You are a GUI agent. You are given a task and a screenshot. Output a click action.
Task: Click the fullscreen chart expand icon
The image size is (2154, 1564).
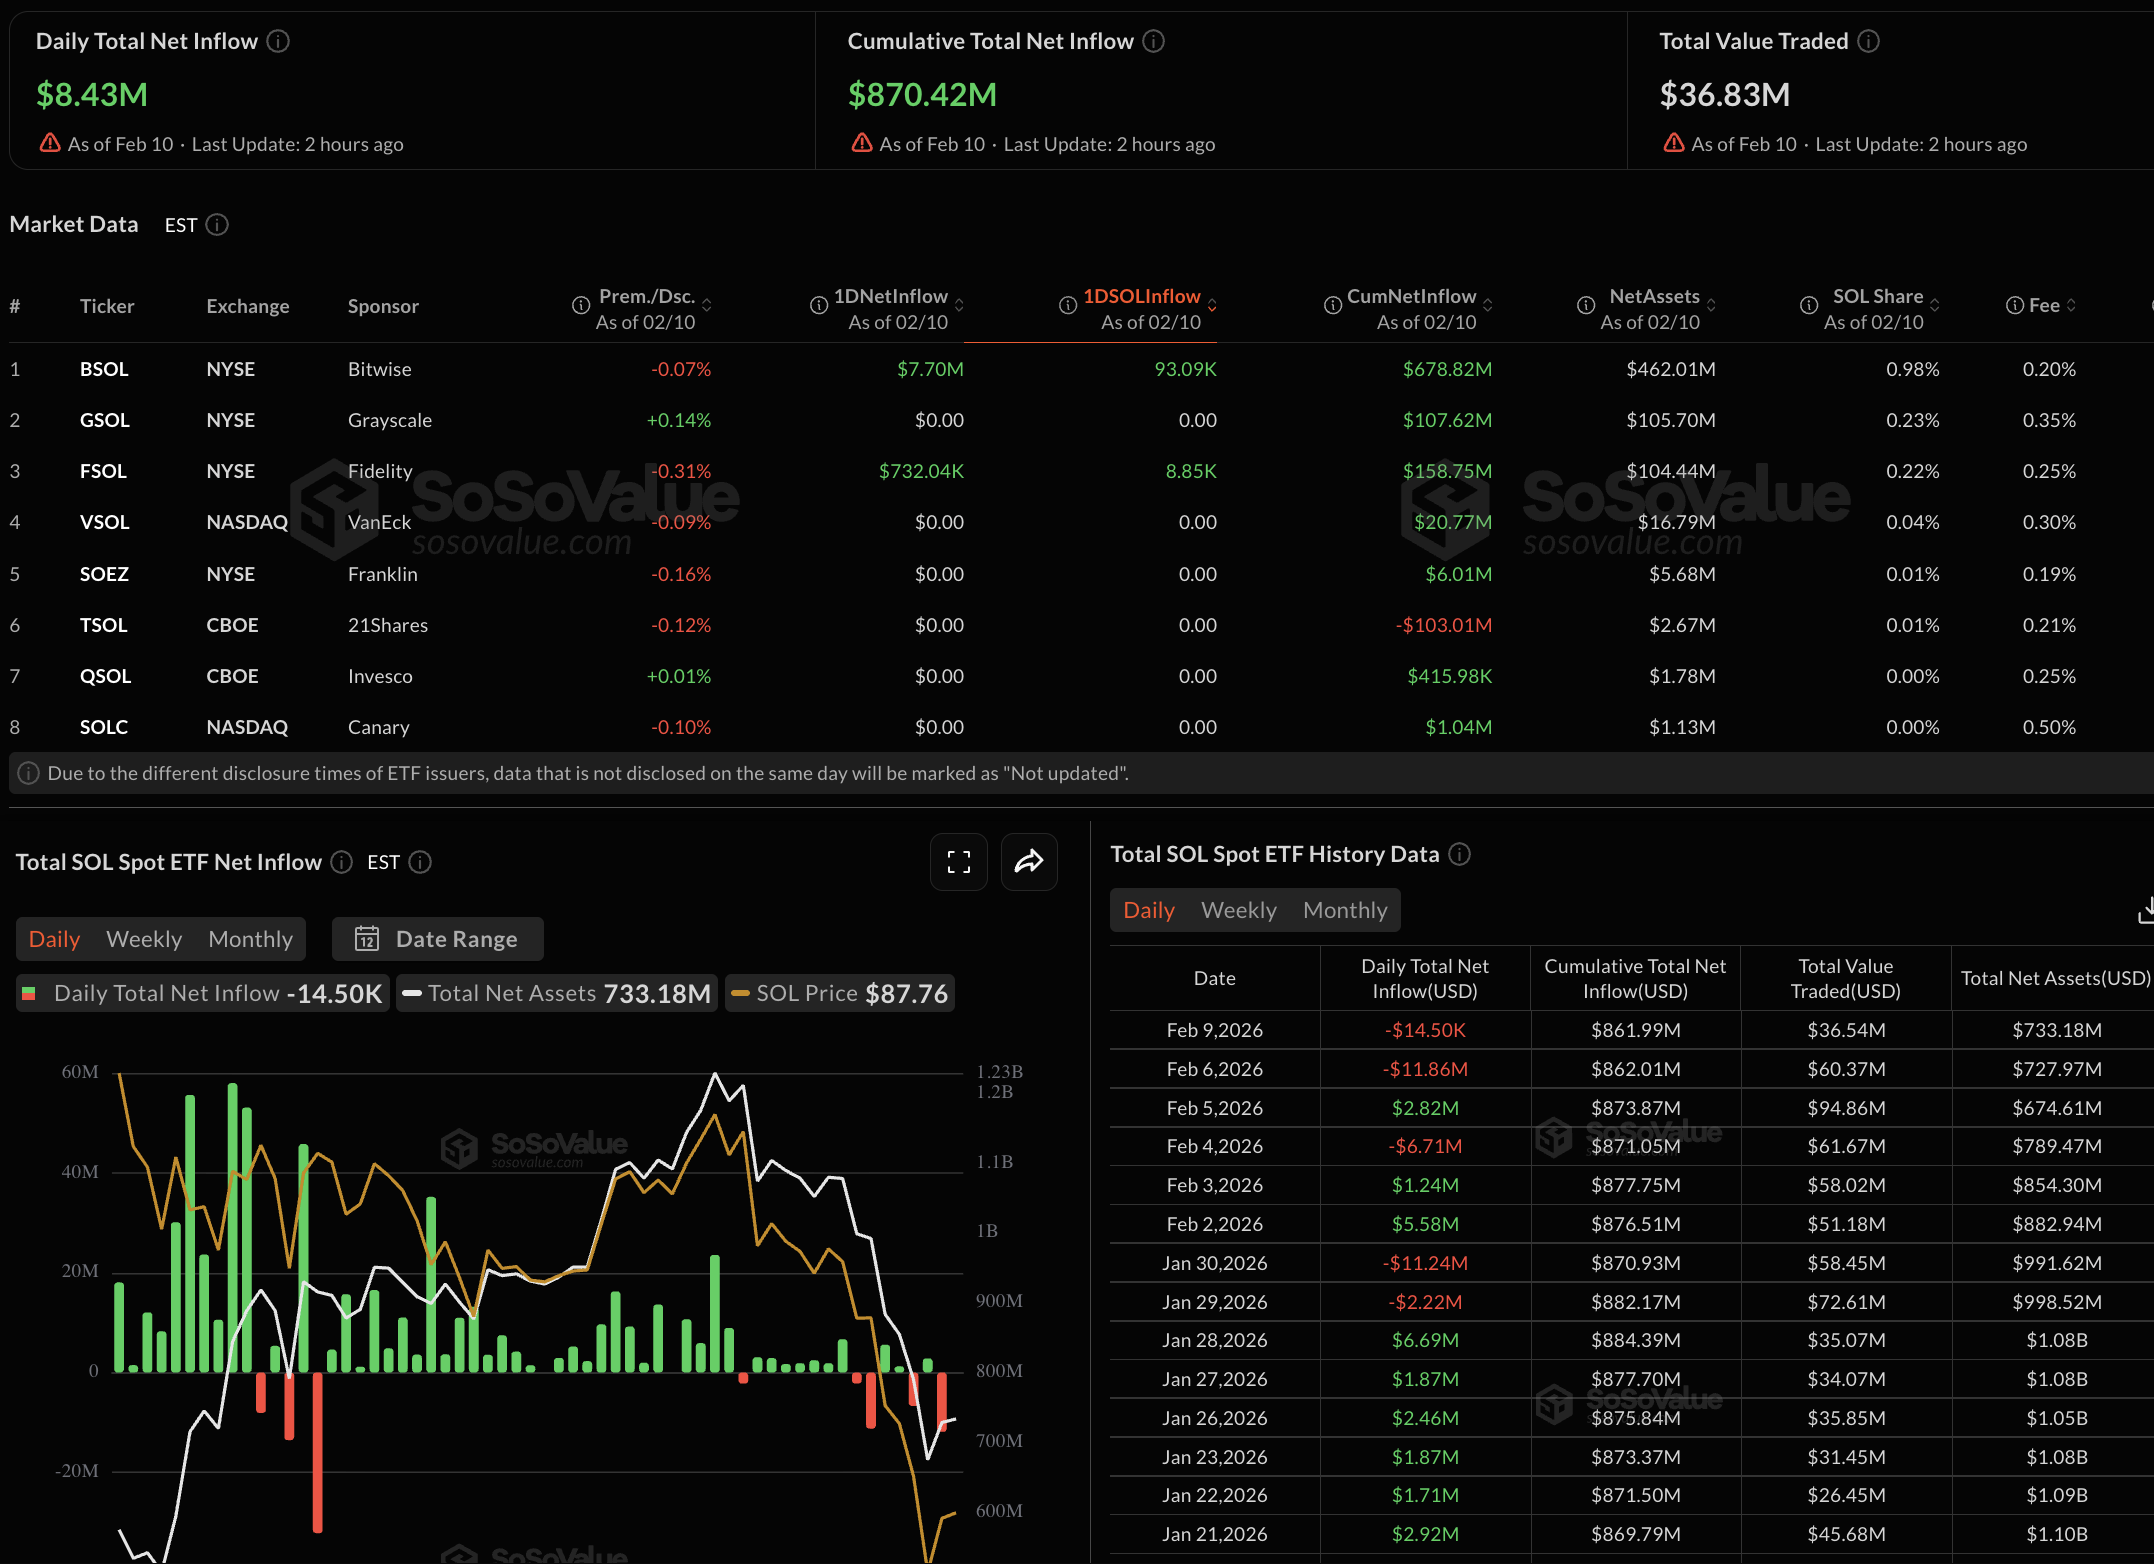(958, 862)
